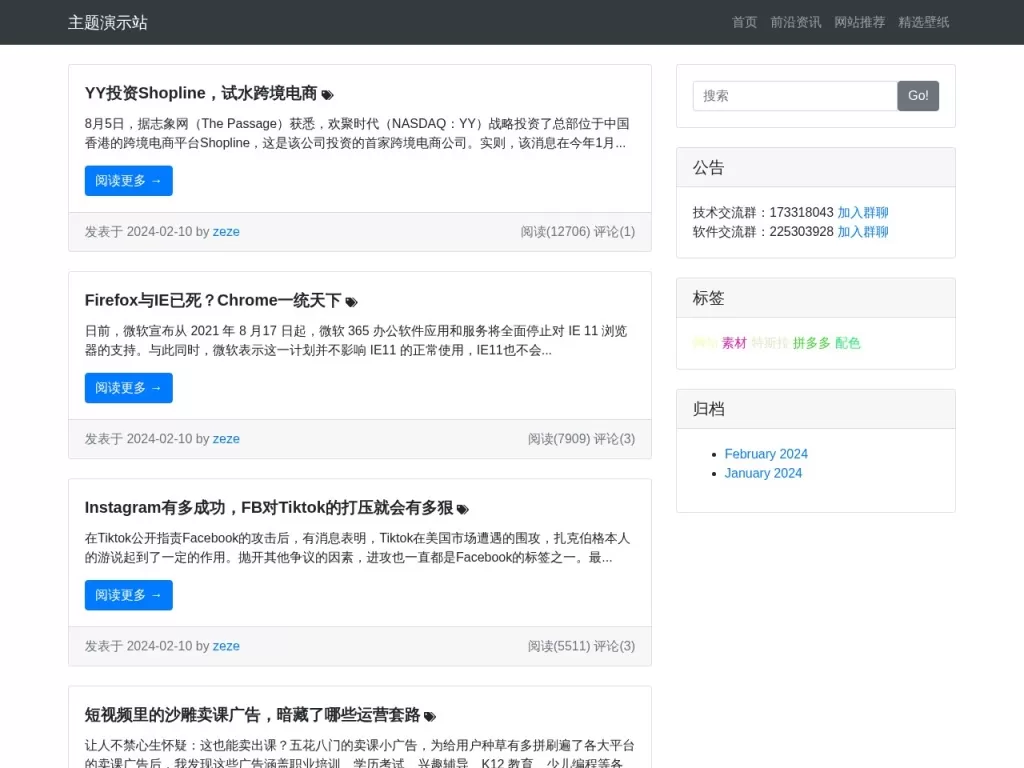Join the 技术交流群 via 加入群聊 link
Screen dimensions: 1024x768
863,213
